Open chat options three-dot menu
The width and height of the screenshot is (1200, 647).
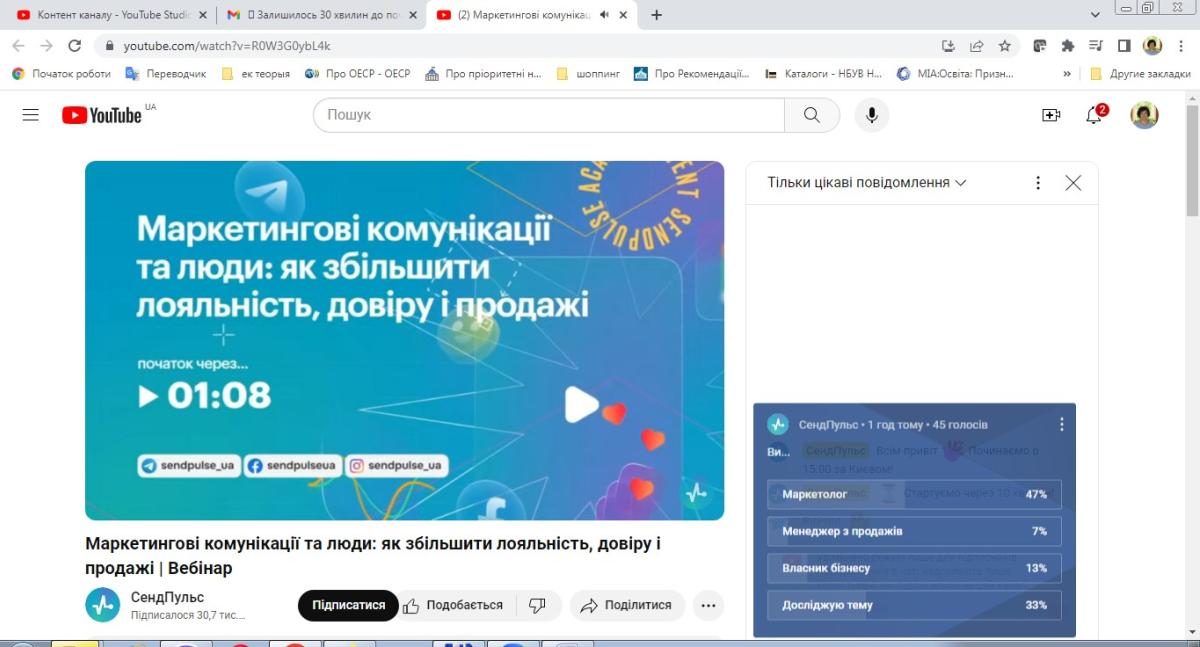coord(1038,183)
